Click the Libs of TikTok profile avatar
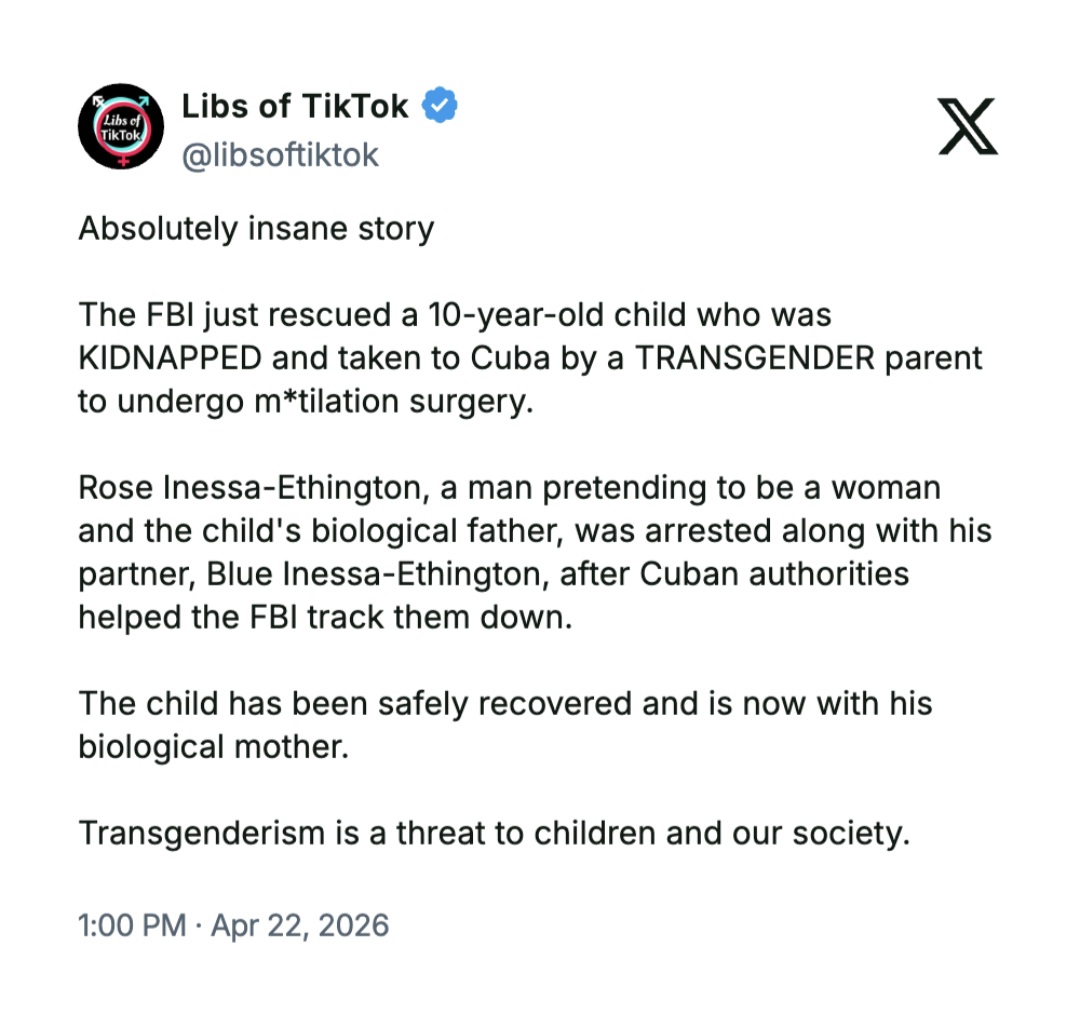Screen dimensions: 1080x1033 [x=121, y=126]
